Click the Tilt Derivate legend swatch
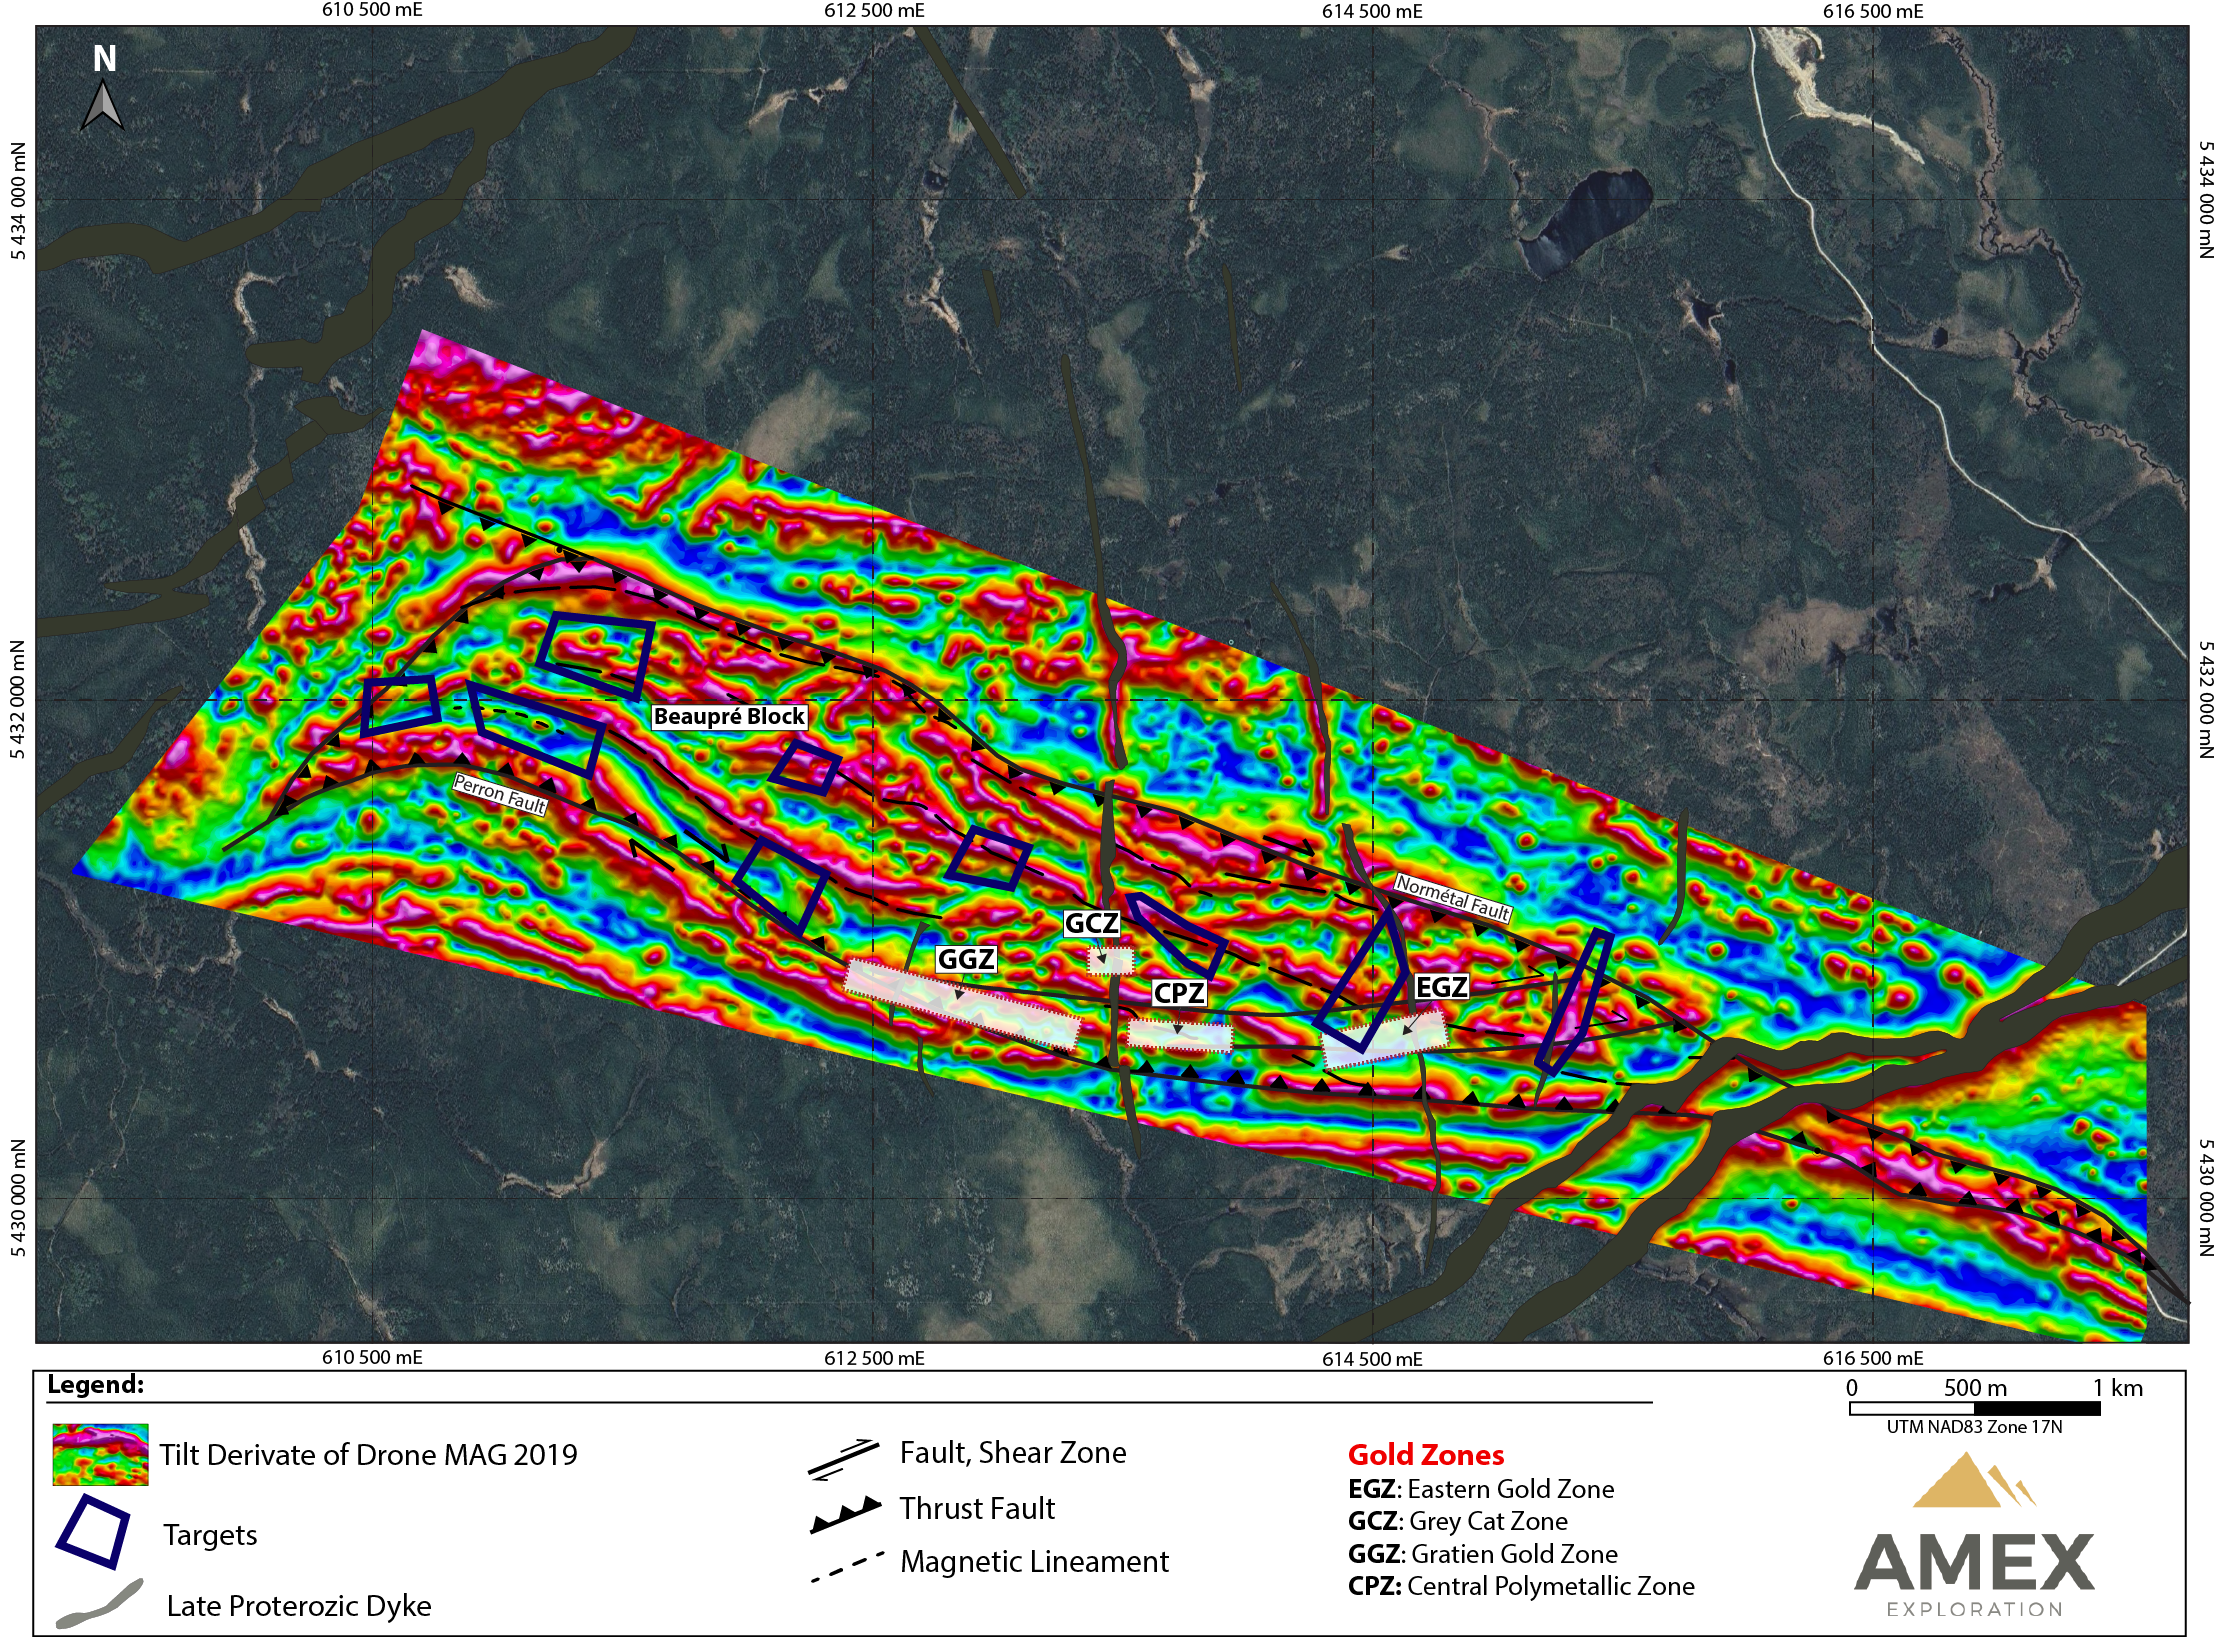Viewport: 2218px width, 1637px height. click(x=100, y=1454)
